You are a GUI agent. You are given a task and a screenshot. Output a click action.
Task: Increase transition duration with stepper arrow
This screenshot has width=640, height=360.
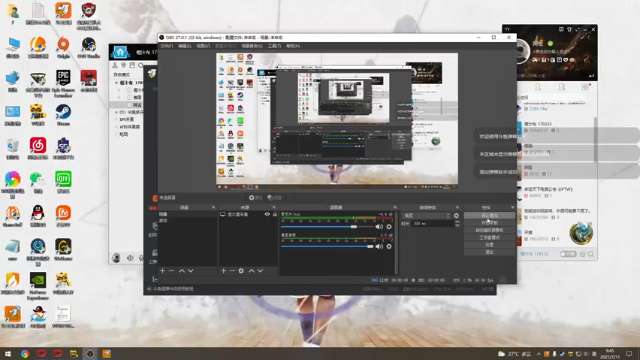point(457,222)
